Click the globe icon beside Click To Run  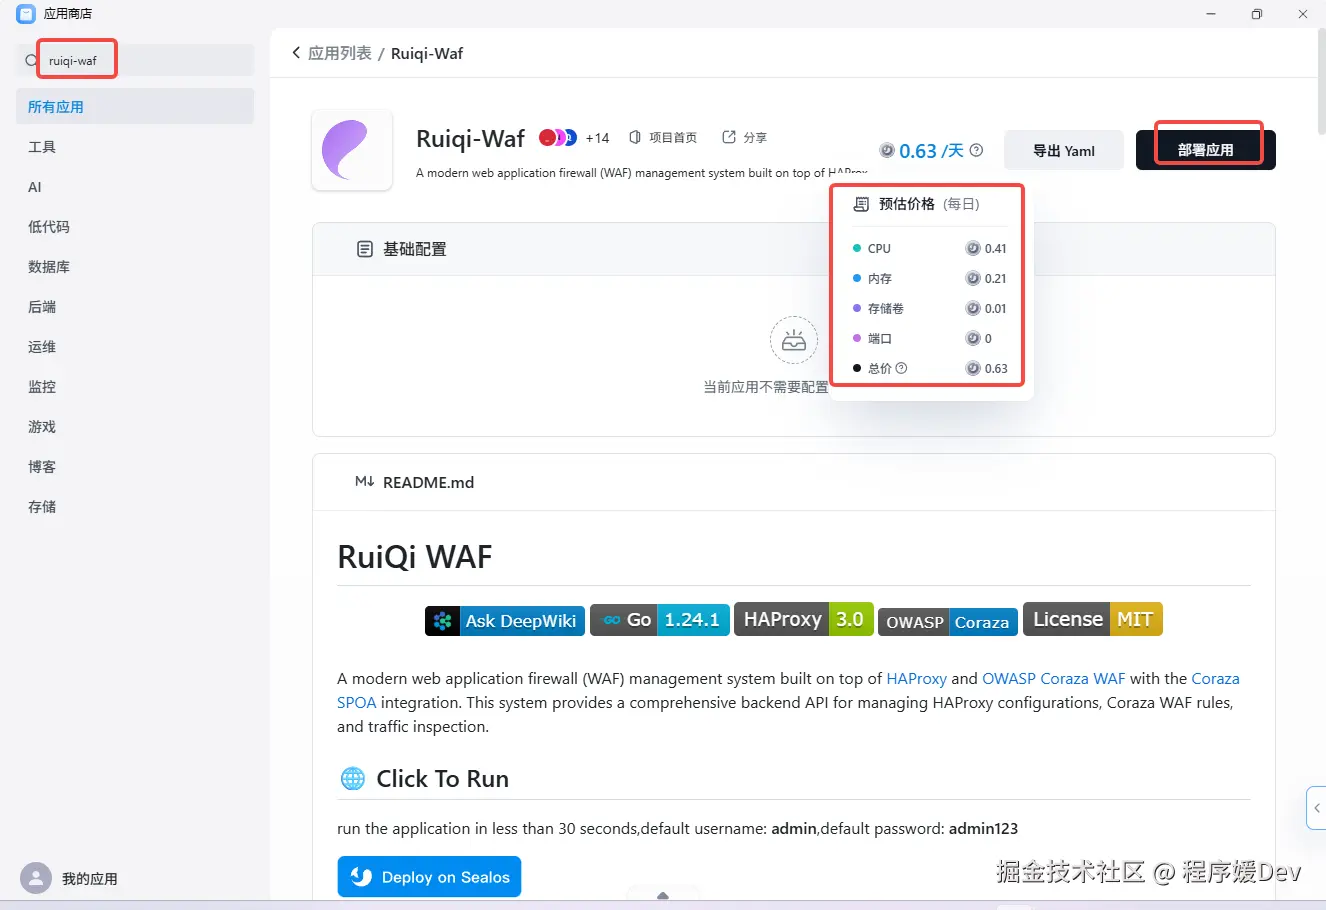[x=353, y=779]
